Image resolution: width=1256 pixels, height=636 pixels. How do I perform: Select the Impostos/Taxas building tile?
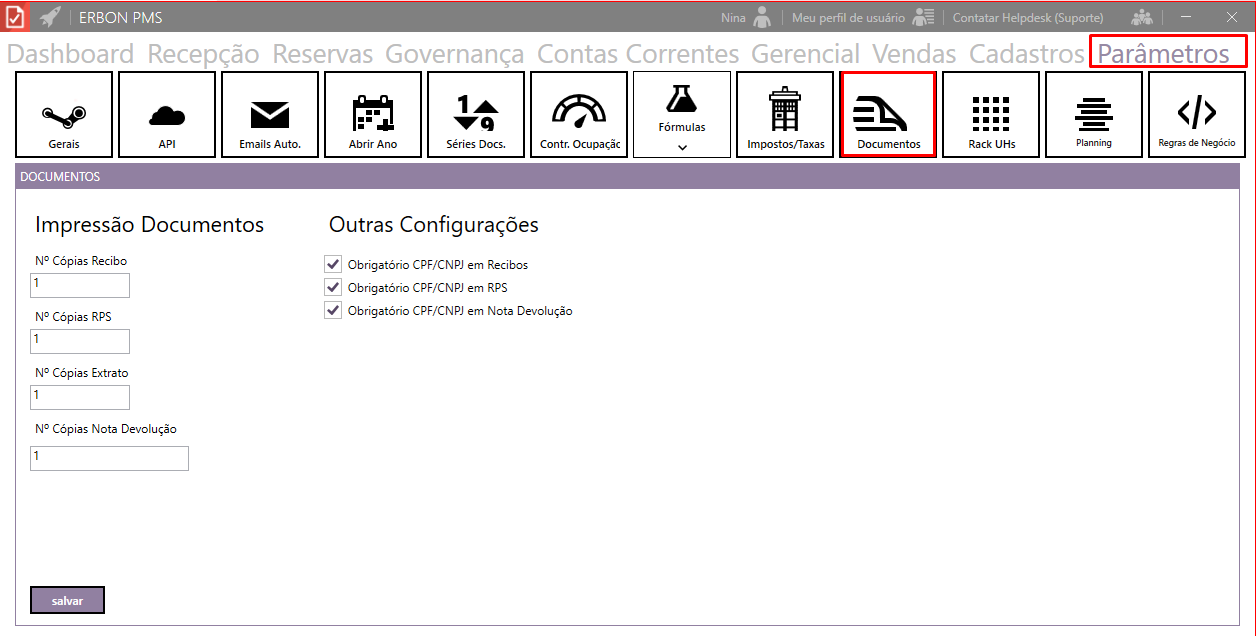click(x=785, y=115)
